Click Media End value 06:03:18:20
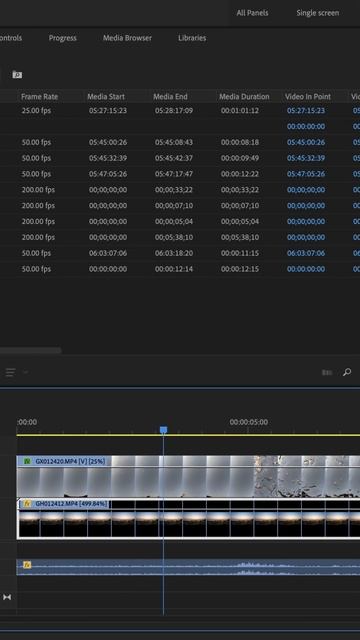360x640 pixels. click(x=174, y=253)
